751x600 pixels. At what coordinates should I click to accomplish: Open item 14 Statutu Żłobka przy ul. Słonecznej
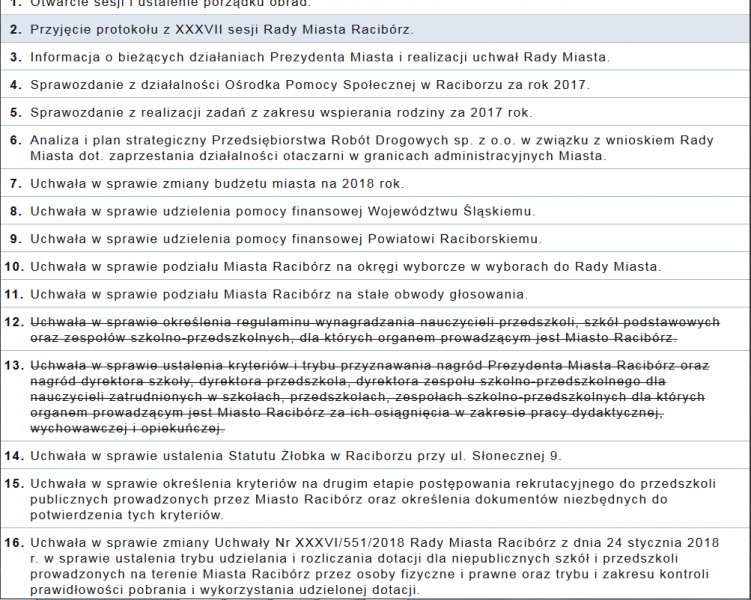pyautogui.click(x=376, y=455)
